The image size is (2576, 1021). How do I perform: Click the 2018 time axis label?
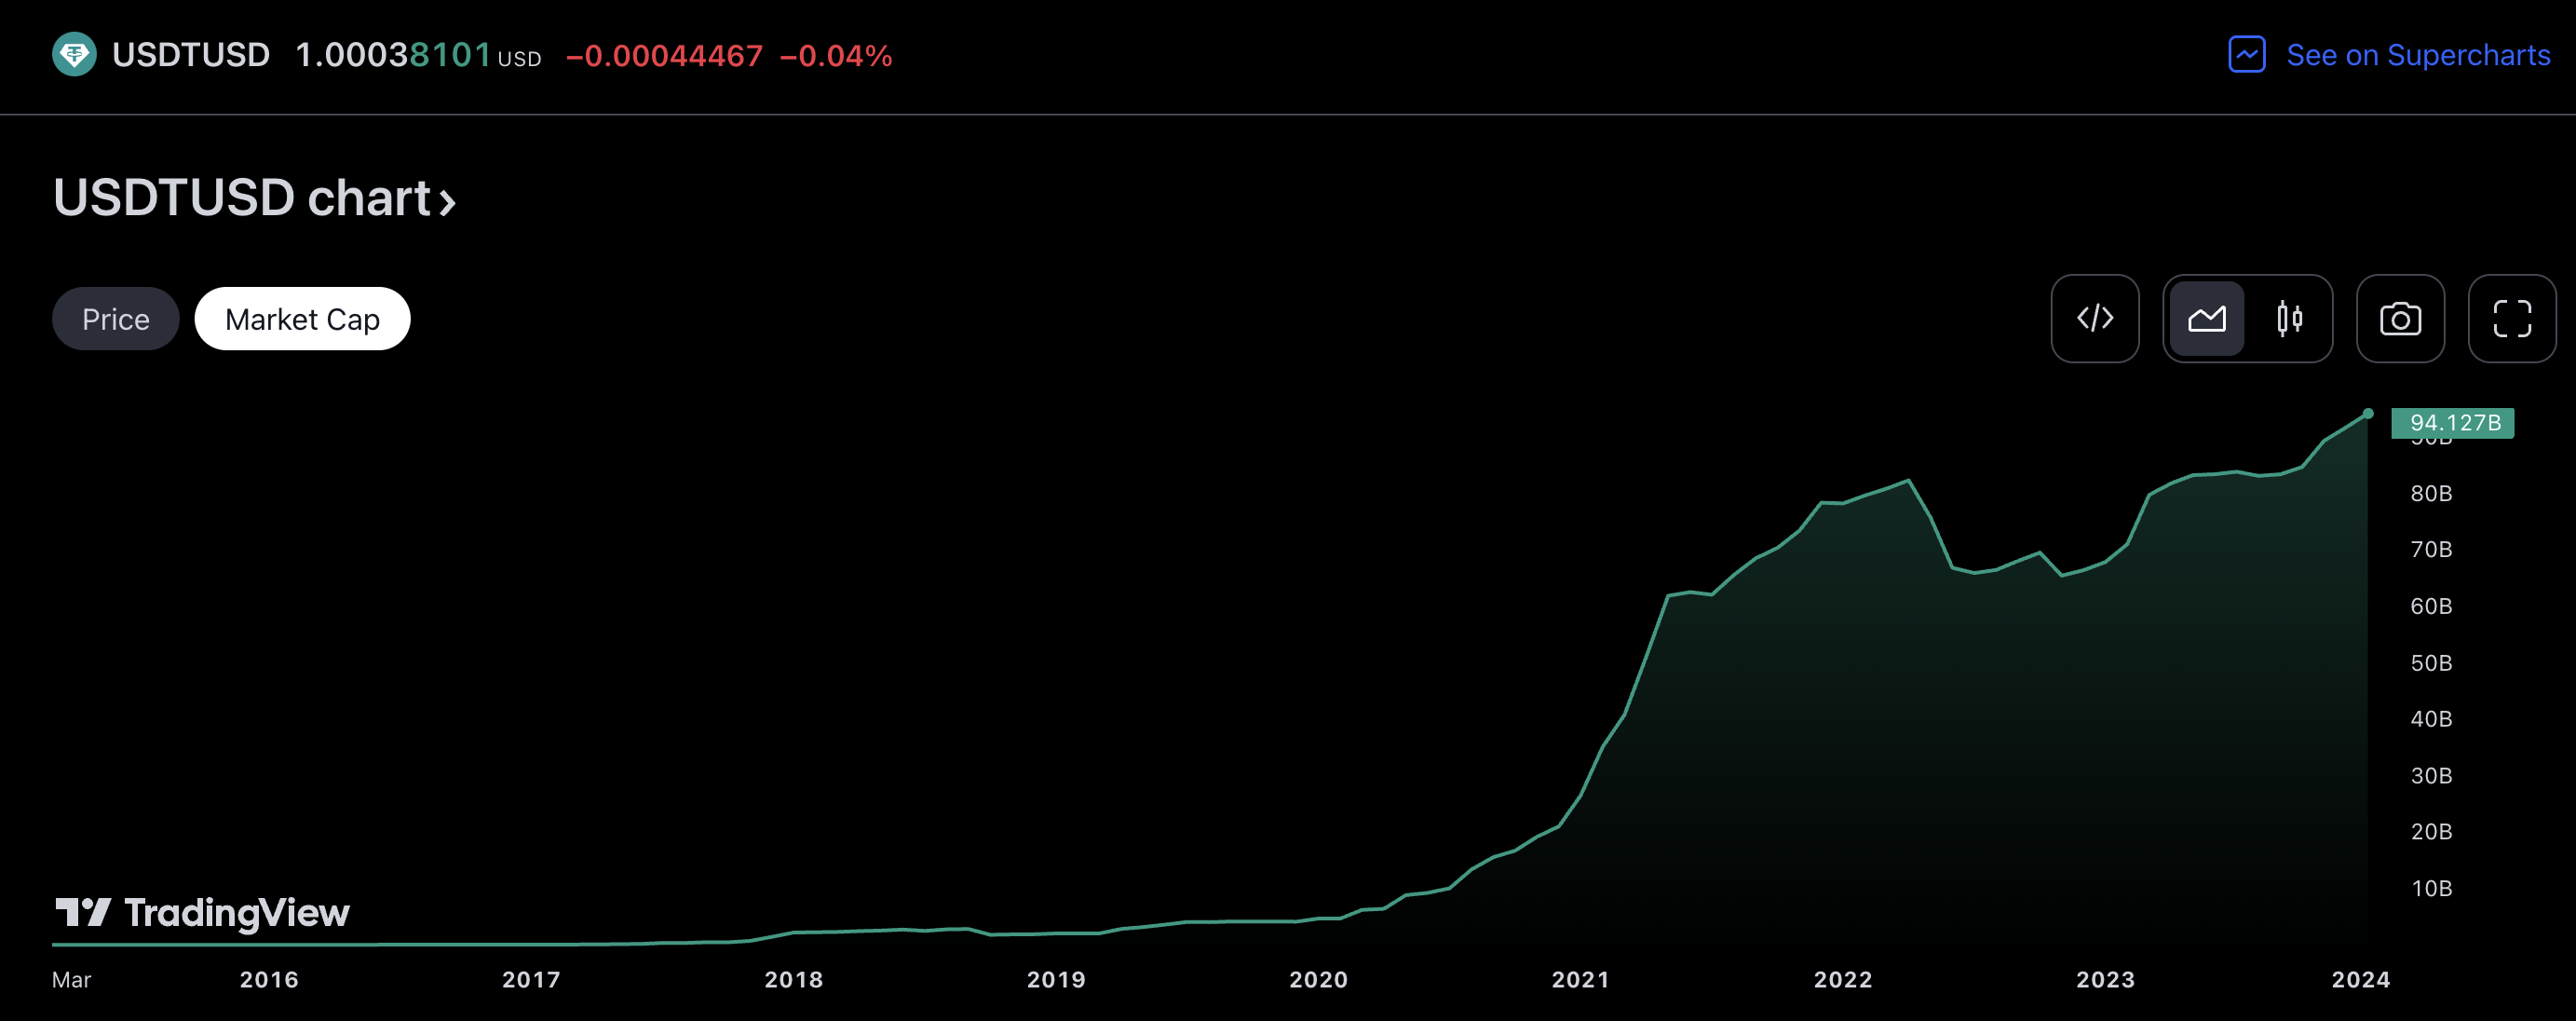pyautogui.click(x=794, y=980)
